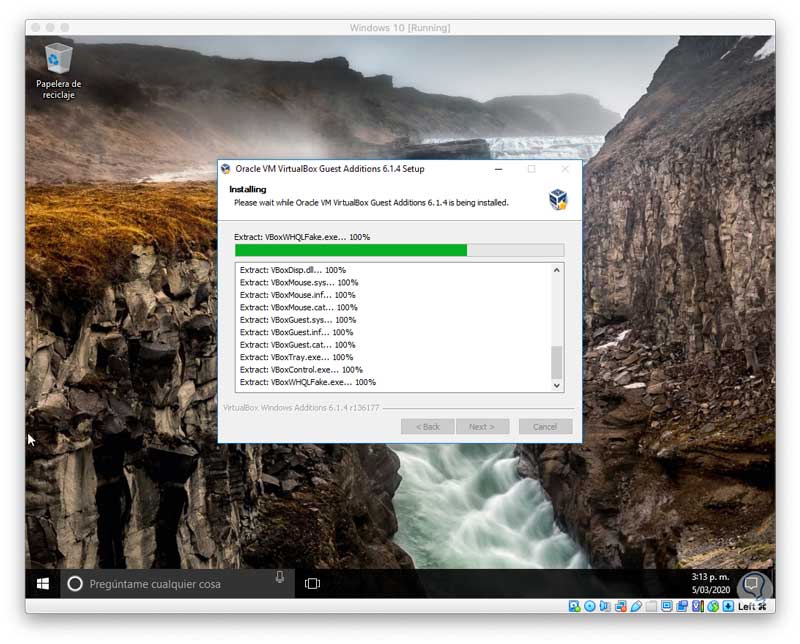Click the log scrollbar down arrow
This screenshot has height=644, width=800.
click(557, 386)
